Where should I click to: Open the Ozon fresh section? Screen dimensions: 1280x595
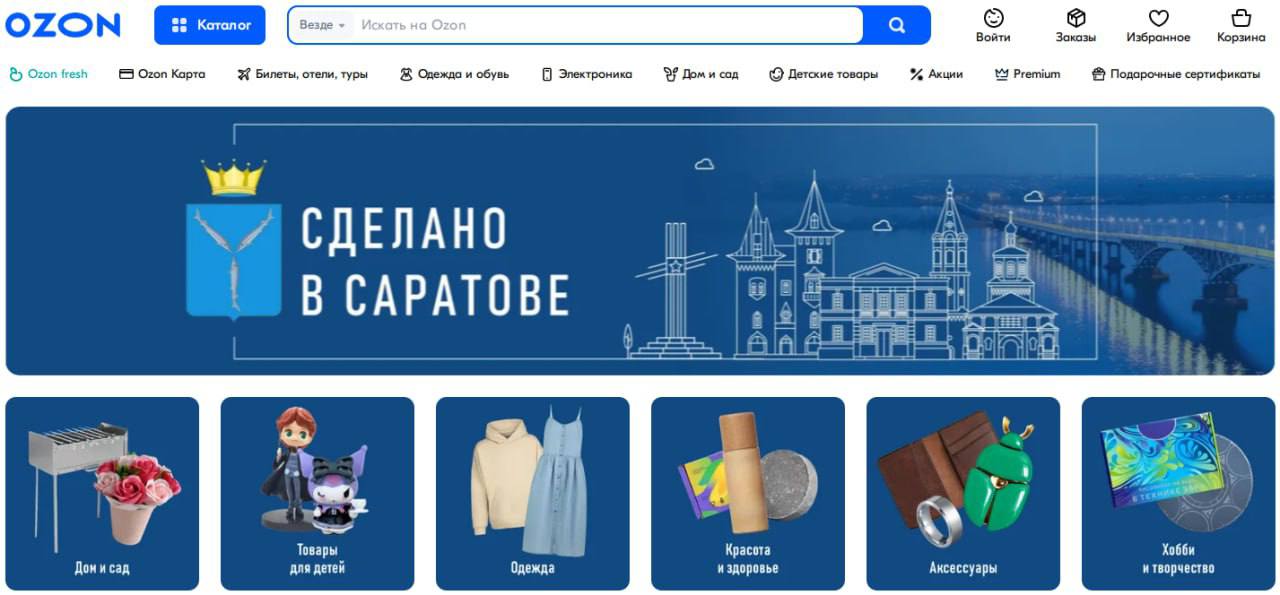tap(48, 74)
